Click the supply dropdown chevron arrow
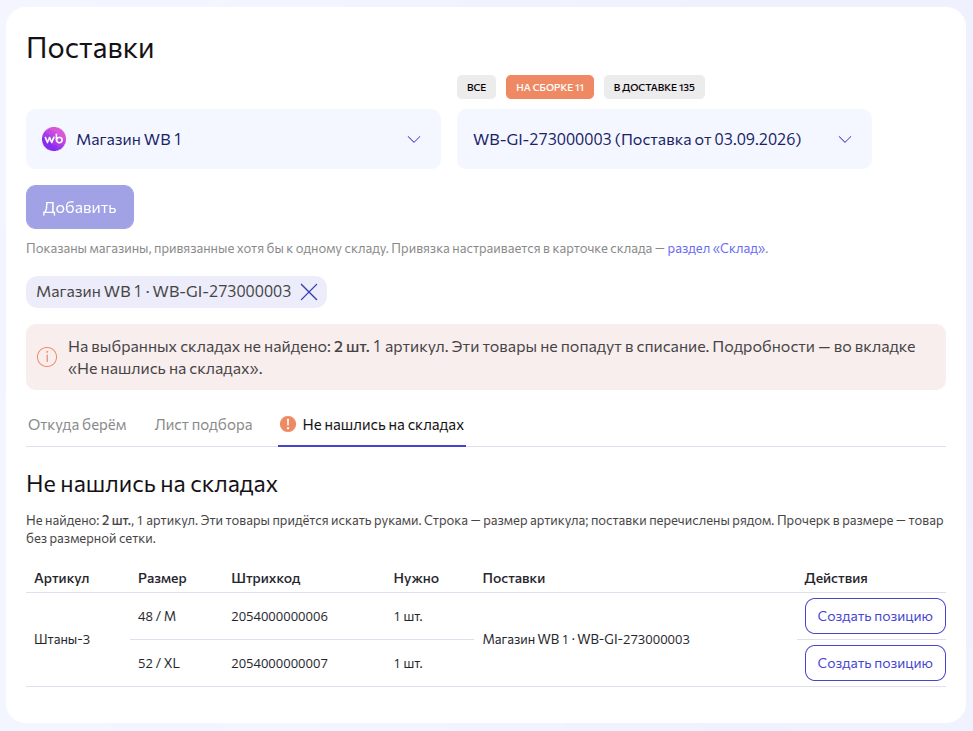 coord(845,139)
